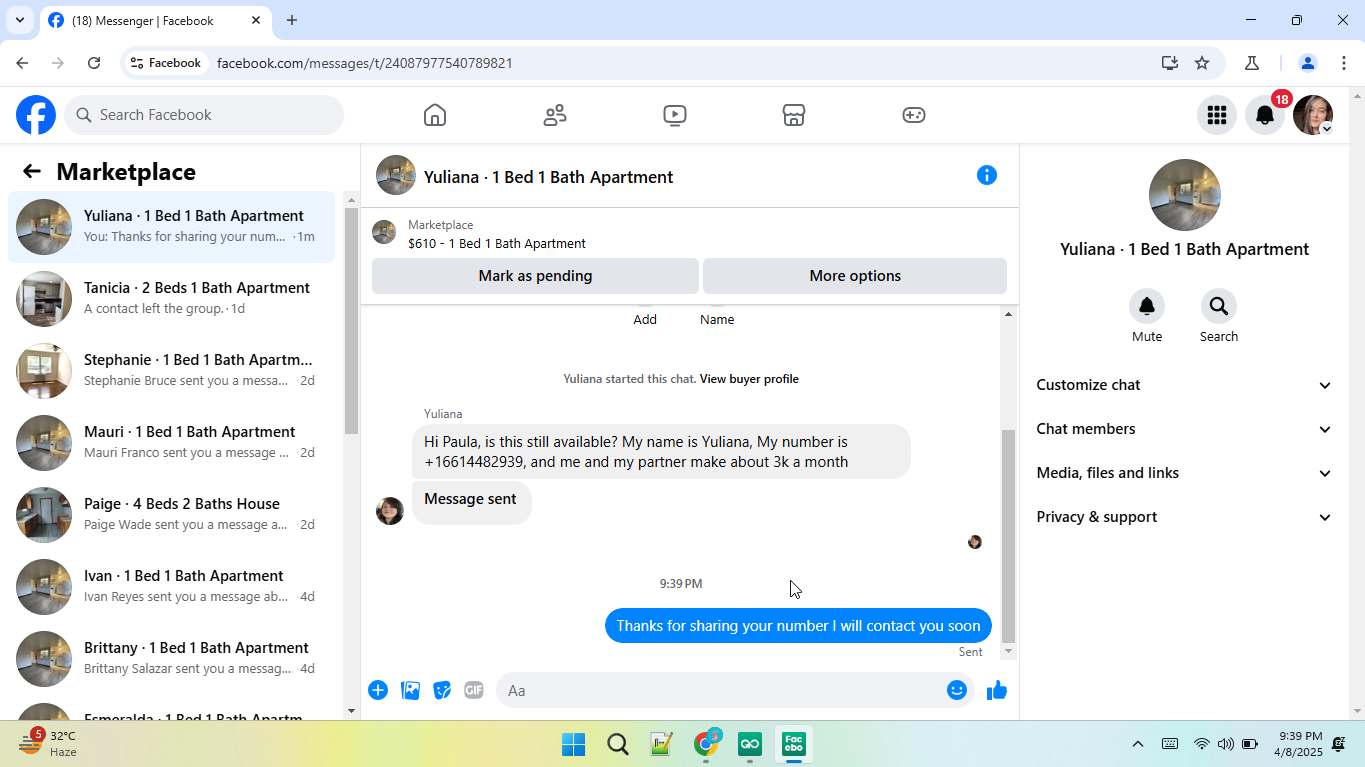This screenshot has height=767, width=1365.
Task: Open the emoji picker in message box
Action: coord(957,690)
